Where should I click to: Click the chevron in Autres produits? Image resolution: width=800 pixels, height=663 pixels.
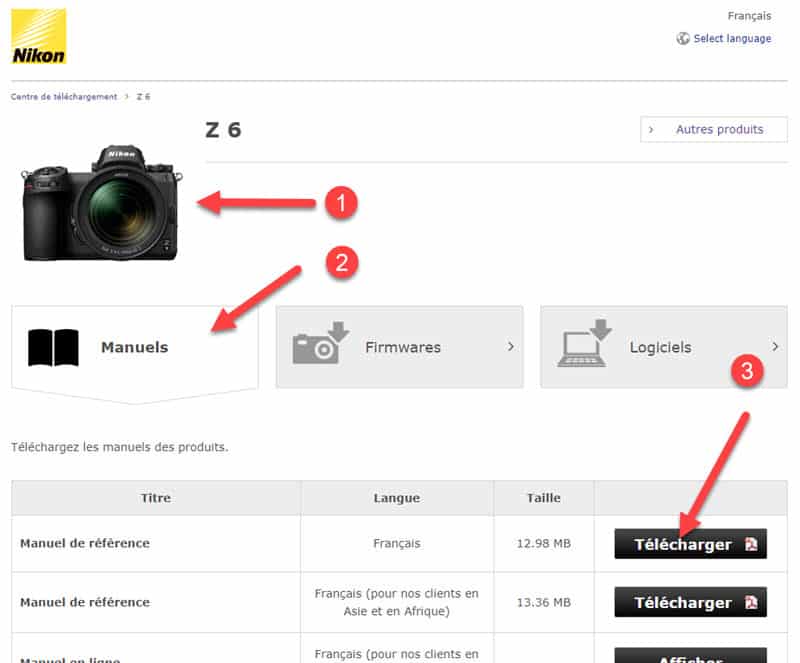[651, 130]
